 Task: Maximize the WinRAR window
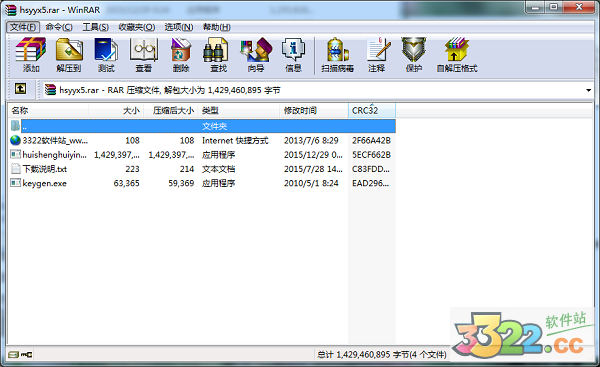(554, 7)
